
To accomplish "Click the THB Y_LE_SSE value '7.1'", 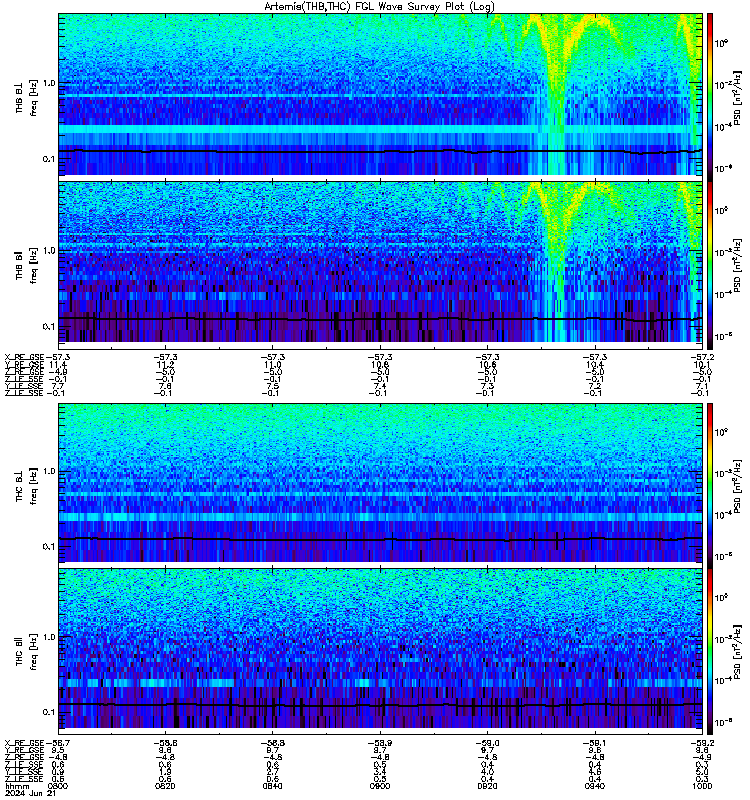I will 702,386.
